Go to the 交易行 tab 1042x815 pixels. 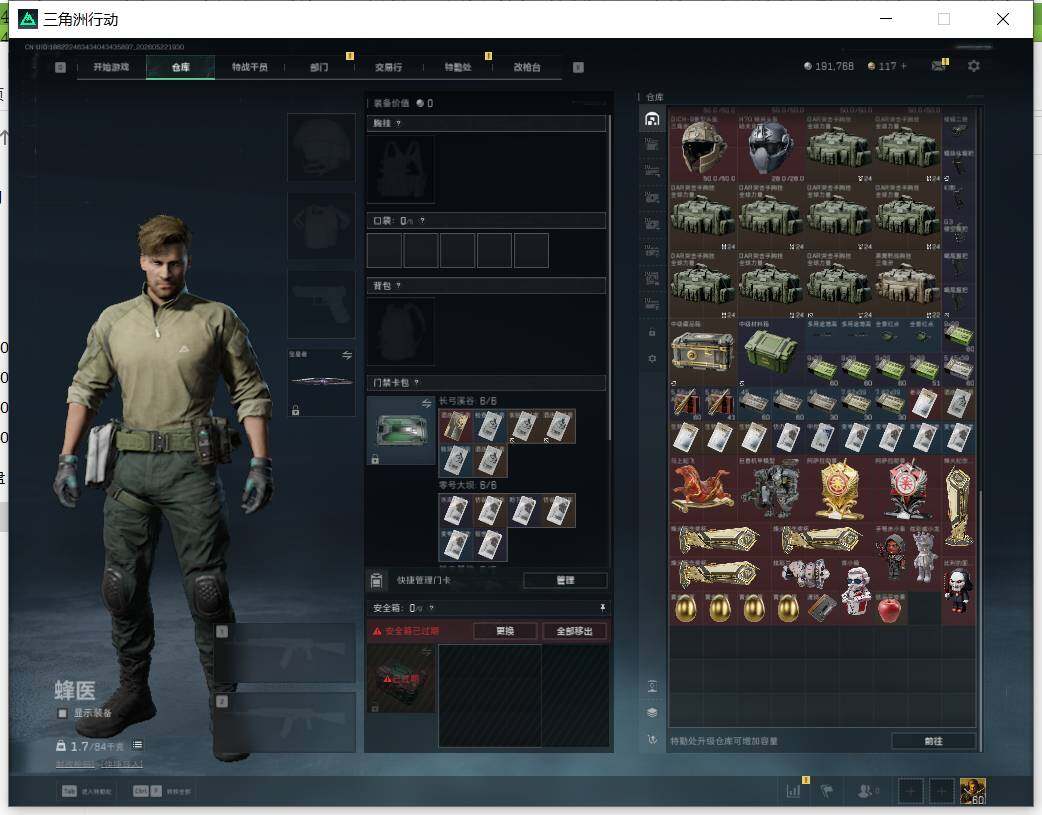(388, 67)
